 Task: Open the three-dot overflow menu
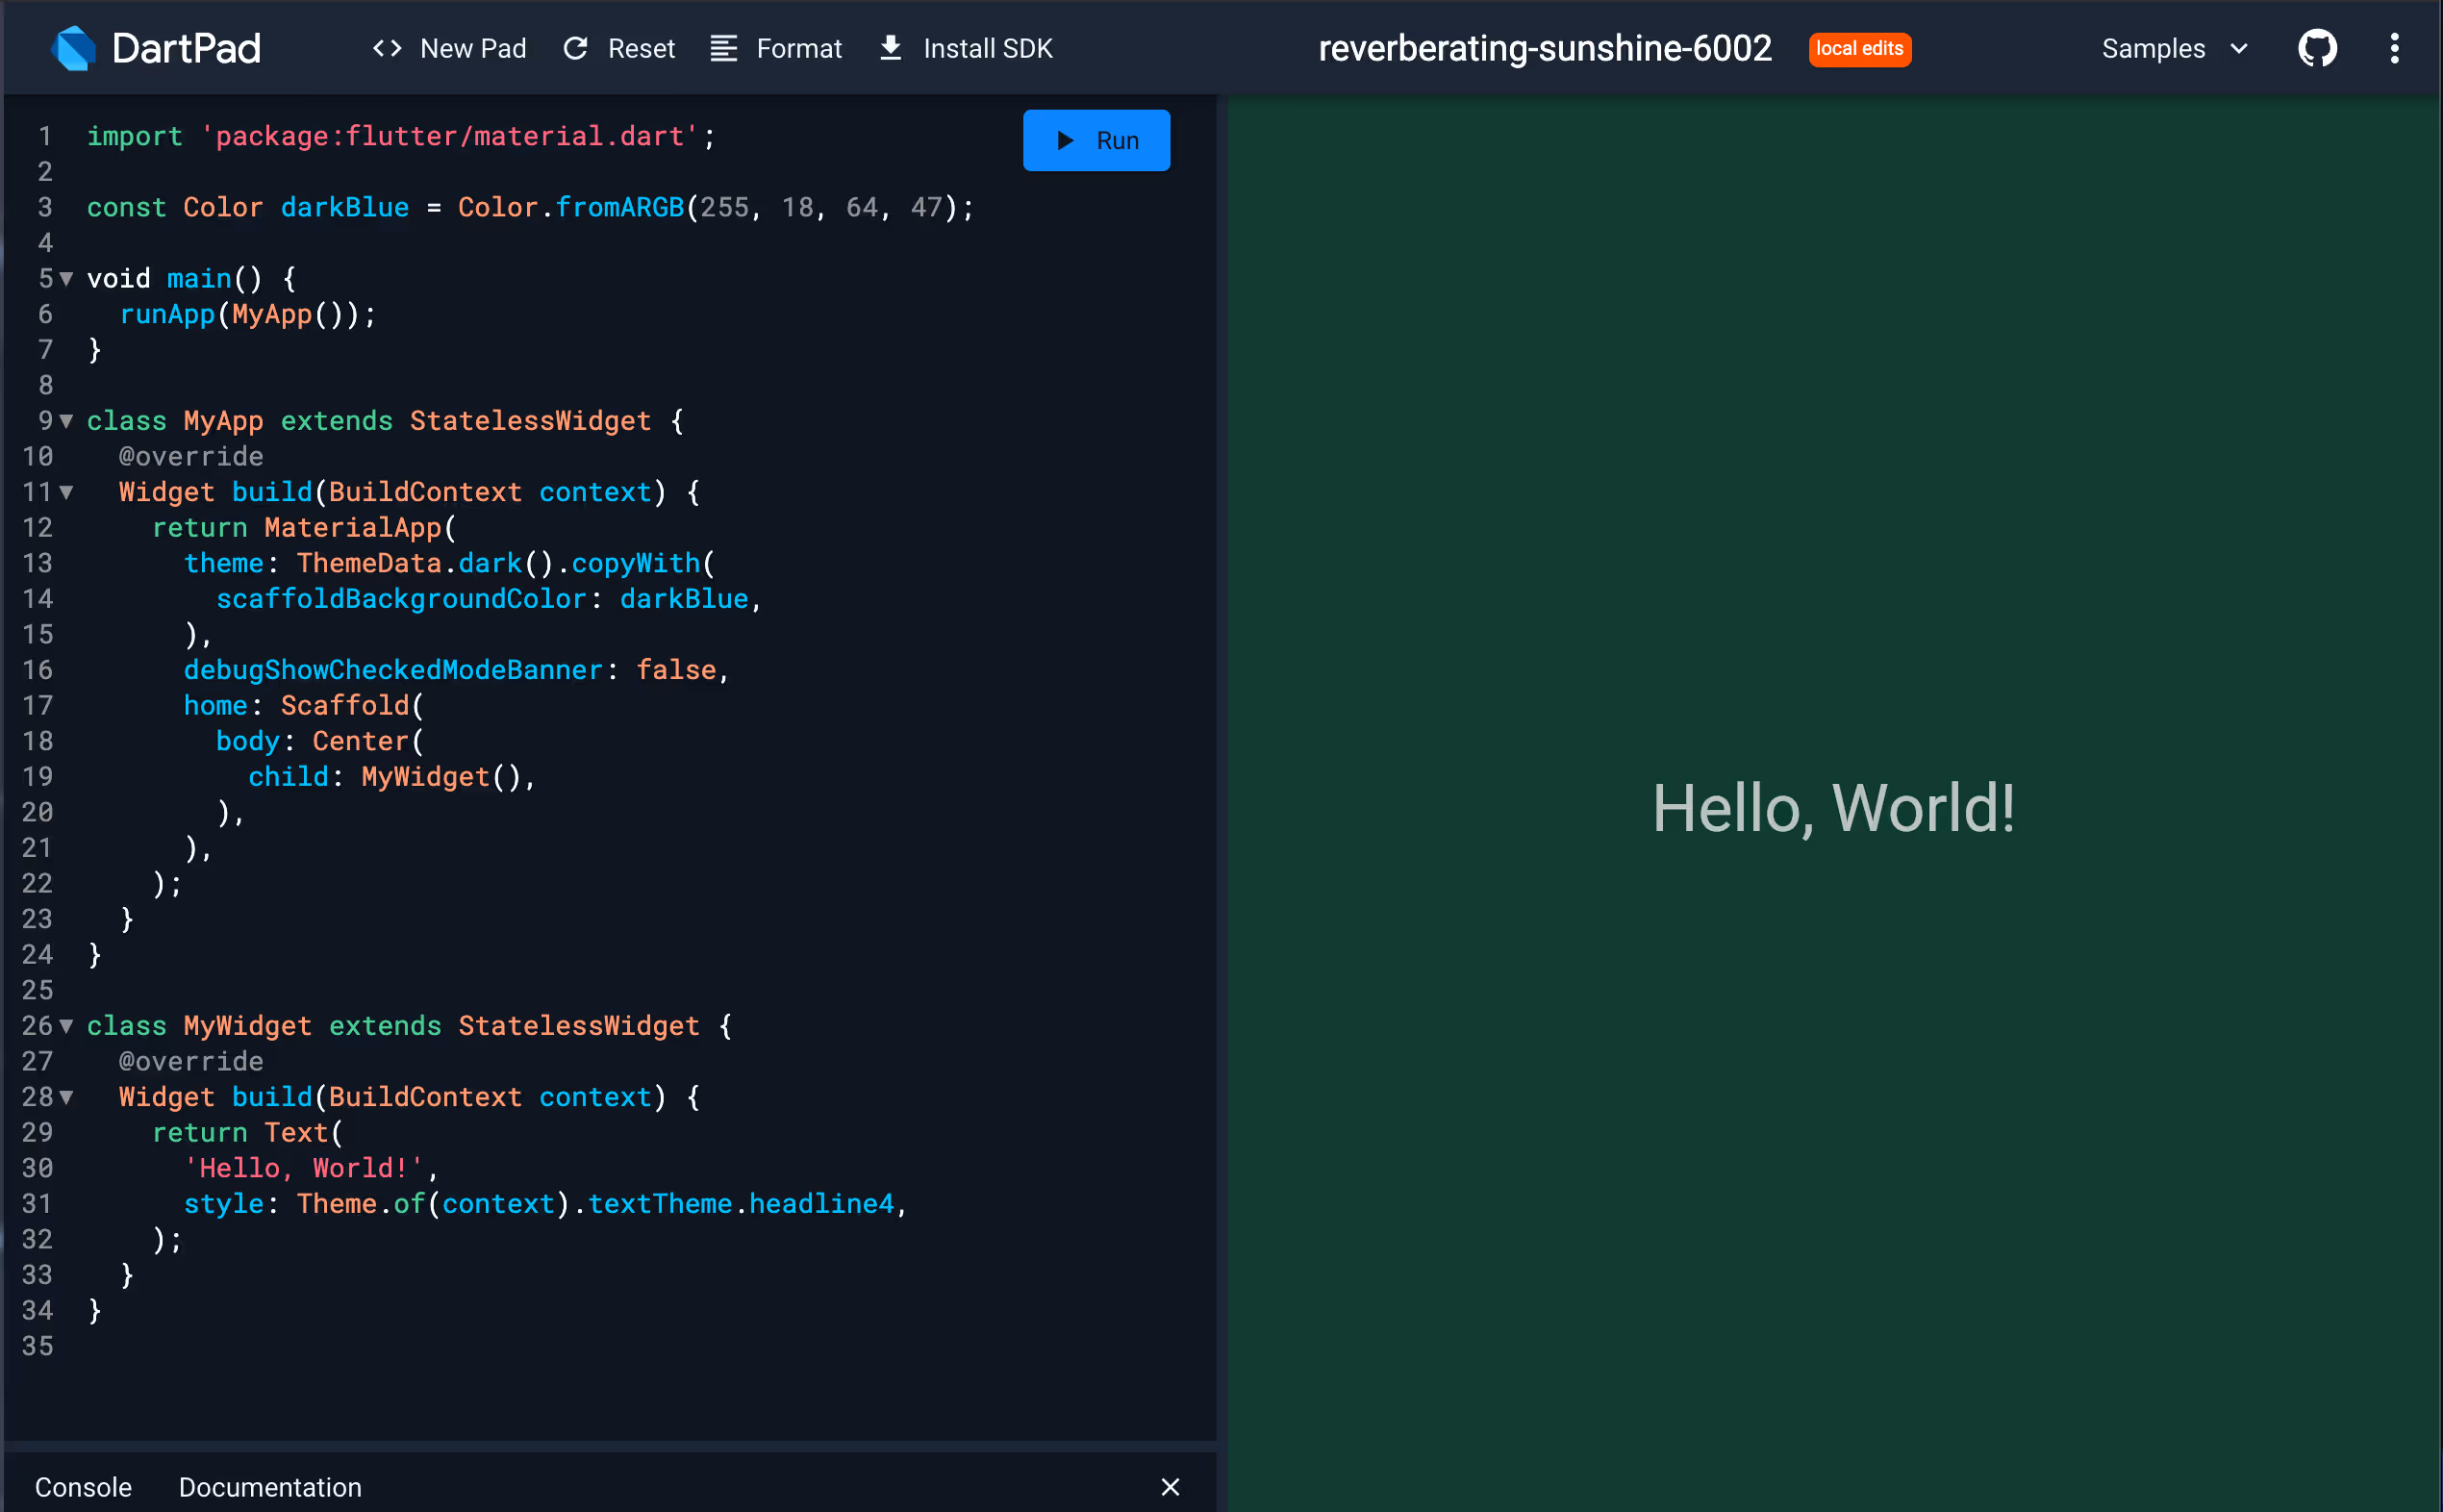(x=2394, y=48)
